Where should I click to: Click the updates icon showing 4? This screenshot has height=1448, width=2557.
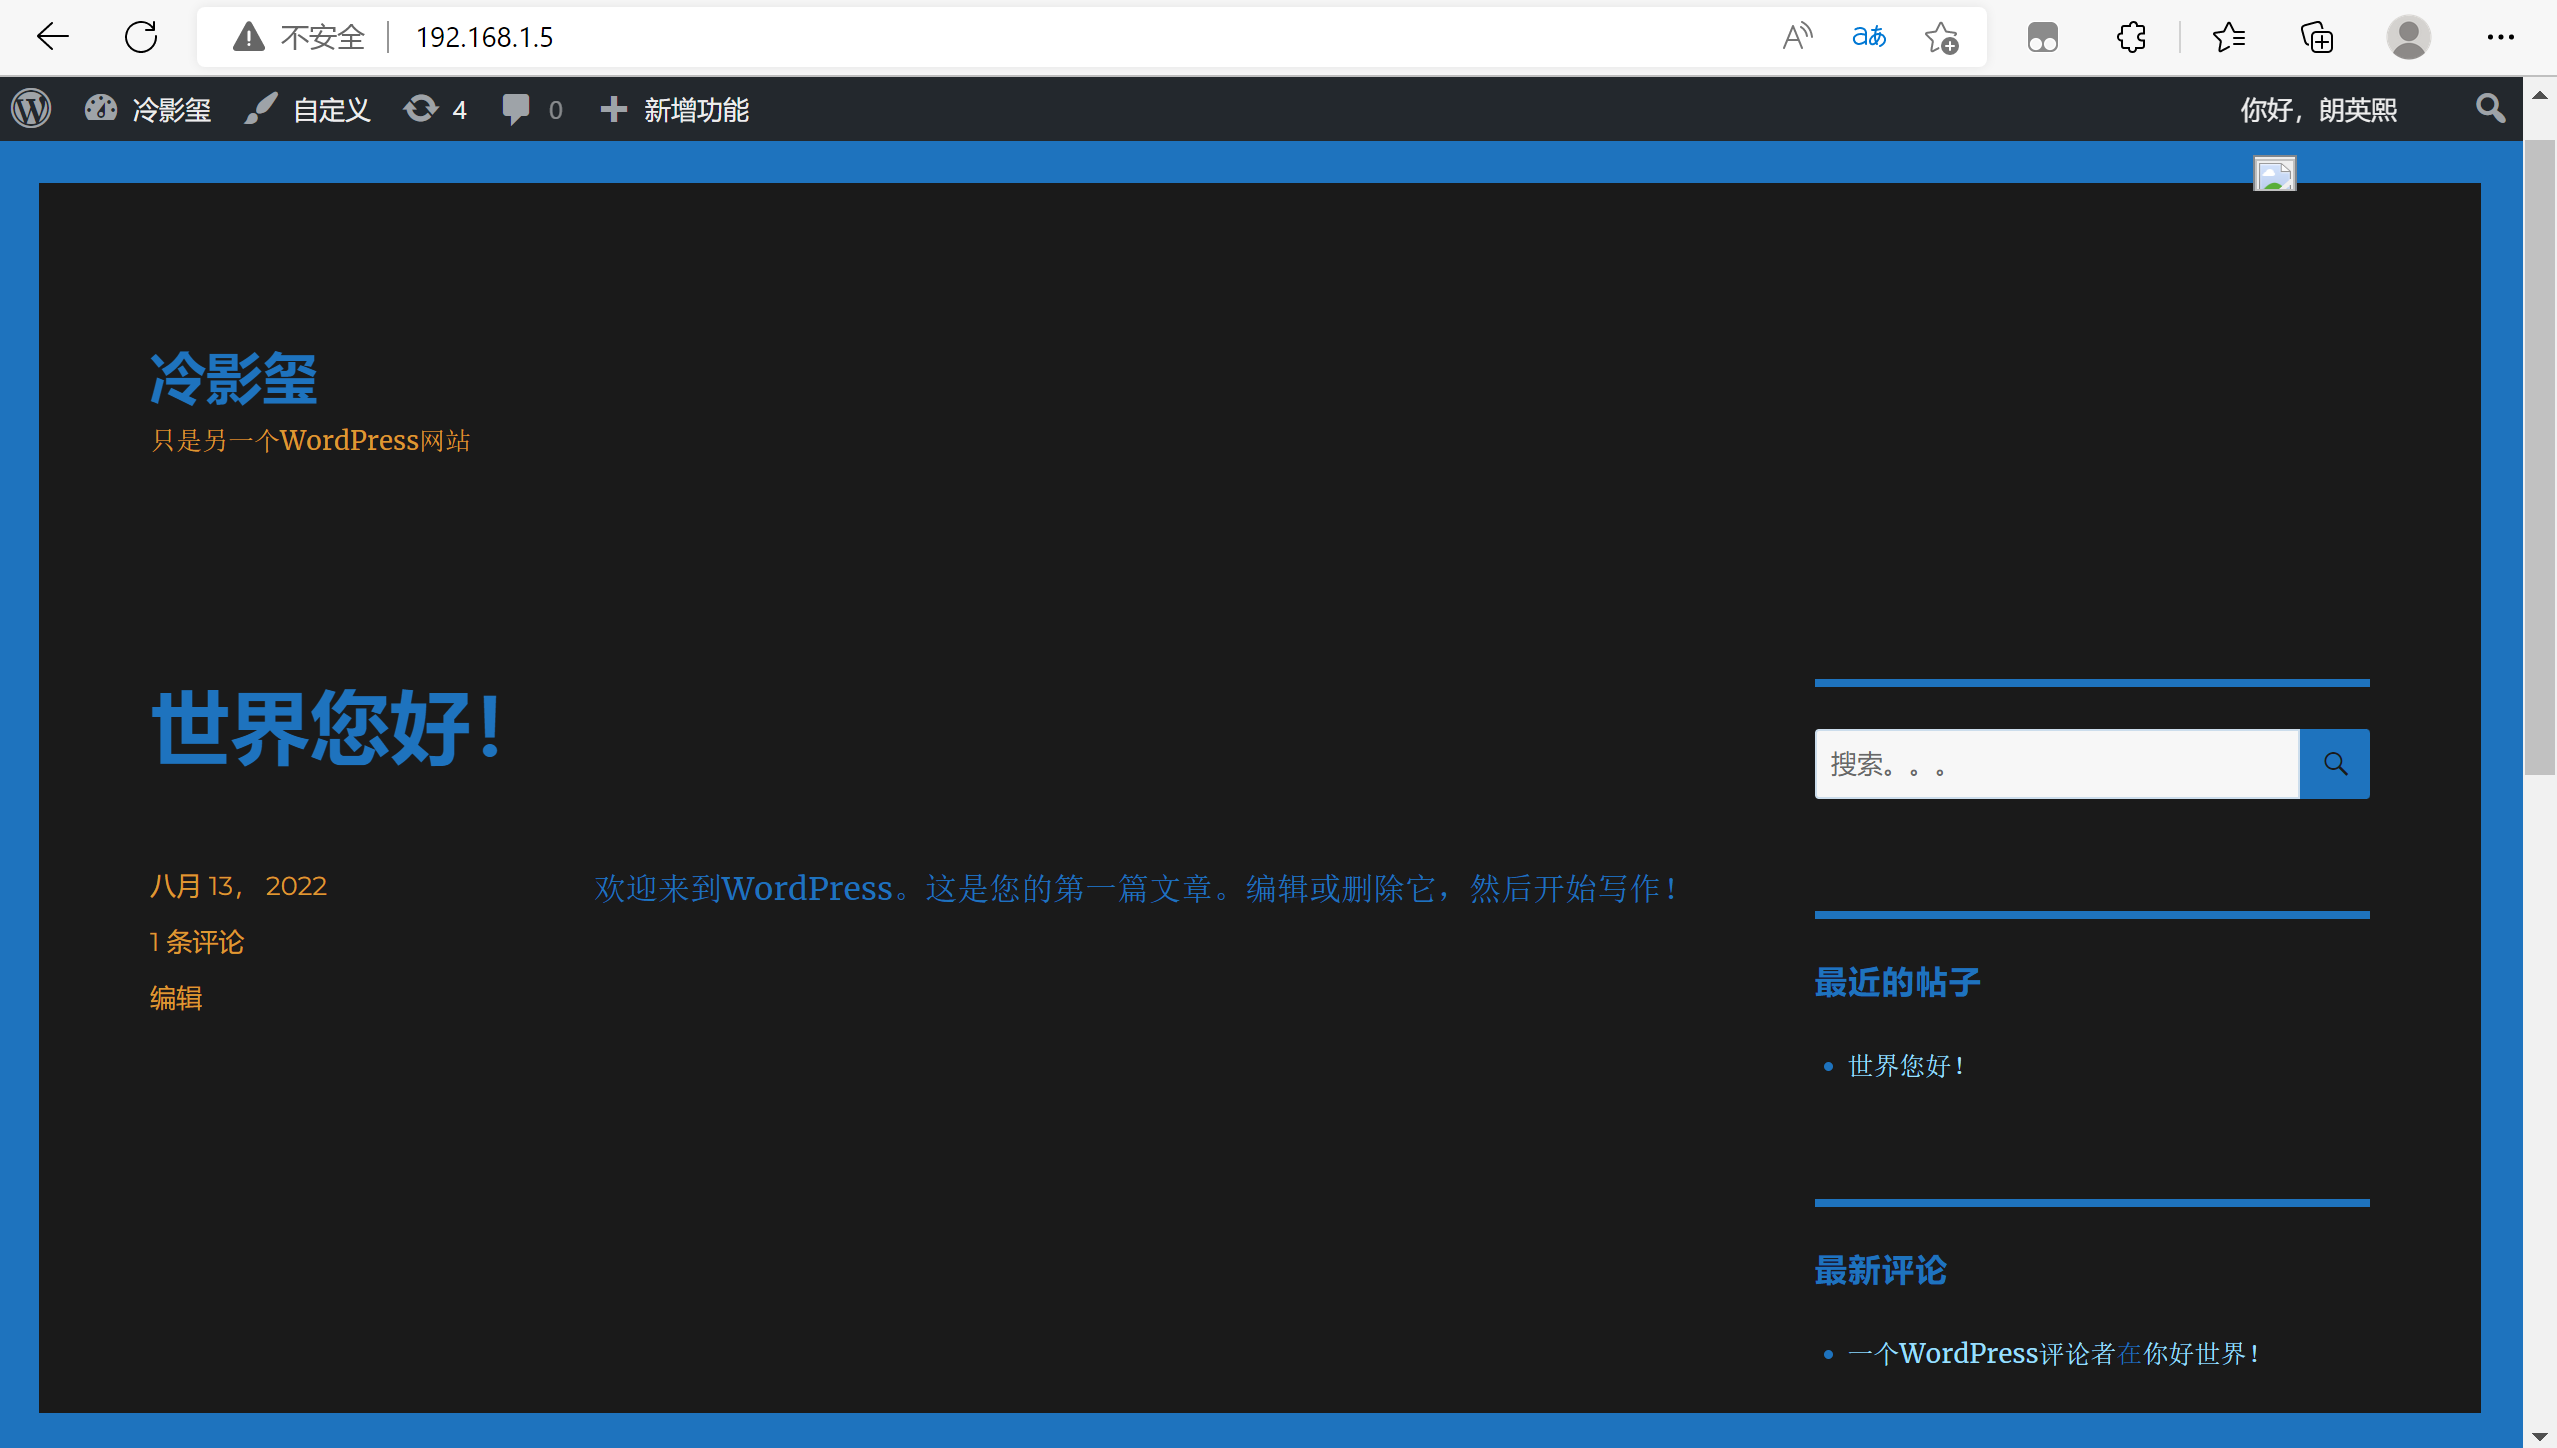(x=435, y=109)
